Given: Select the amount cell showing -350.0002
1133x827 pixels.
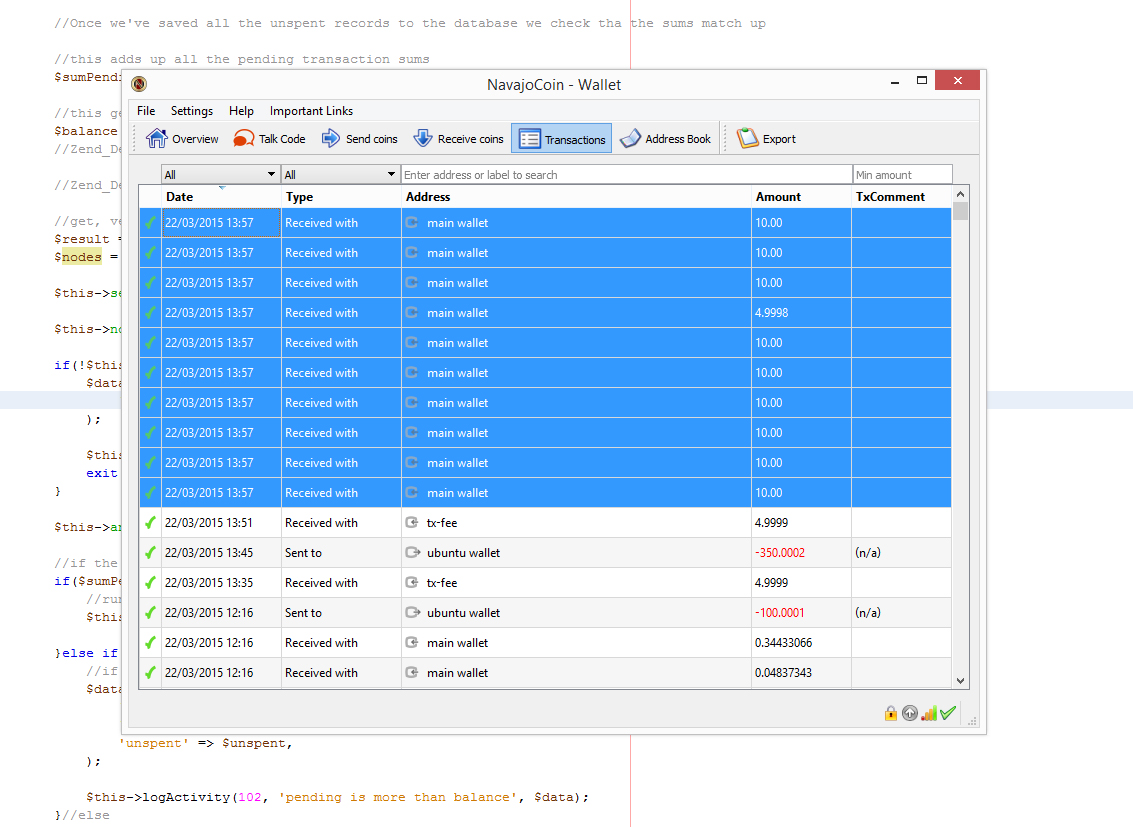Looking at the screenshot, I should click(x=801, y=553).
